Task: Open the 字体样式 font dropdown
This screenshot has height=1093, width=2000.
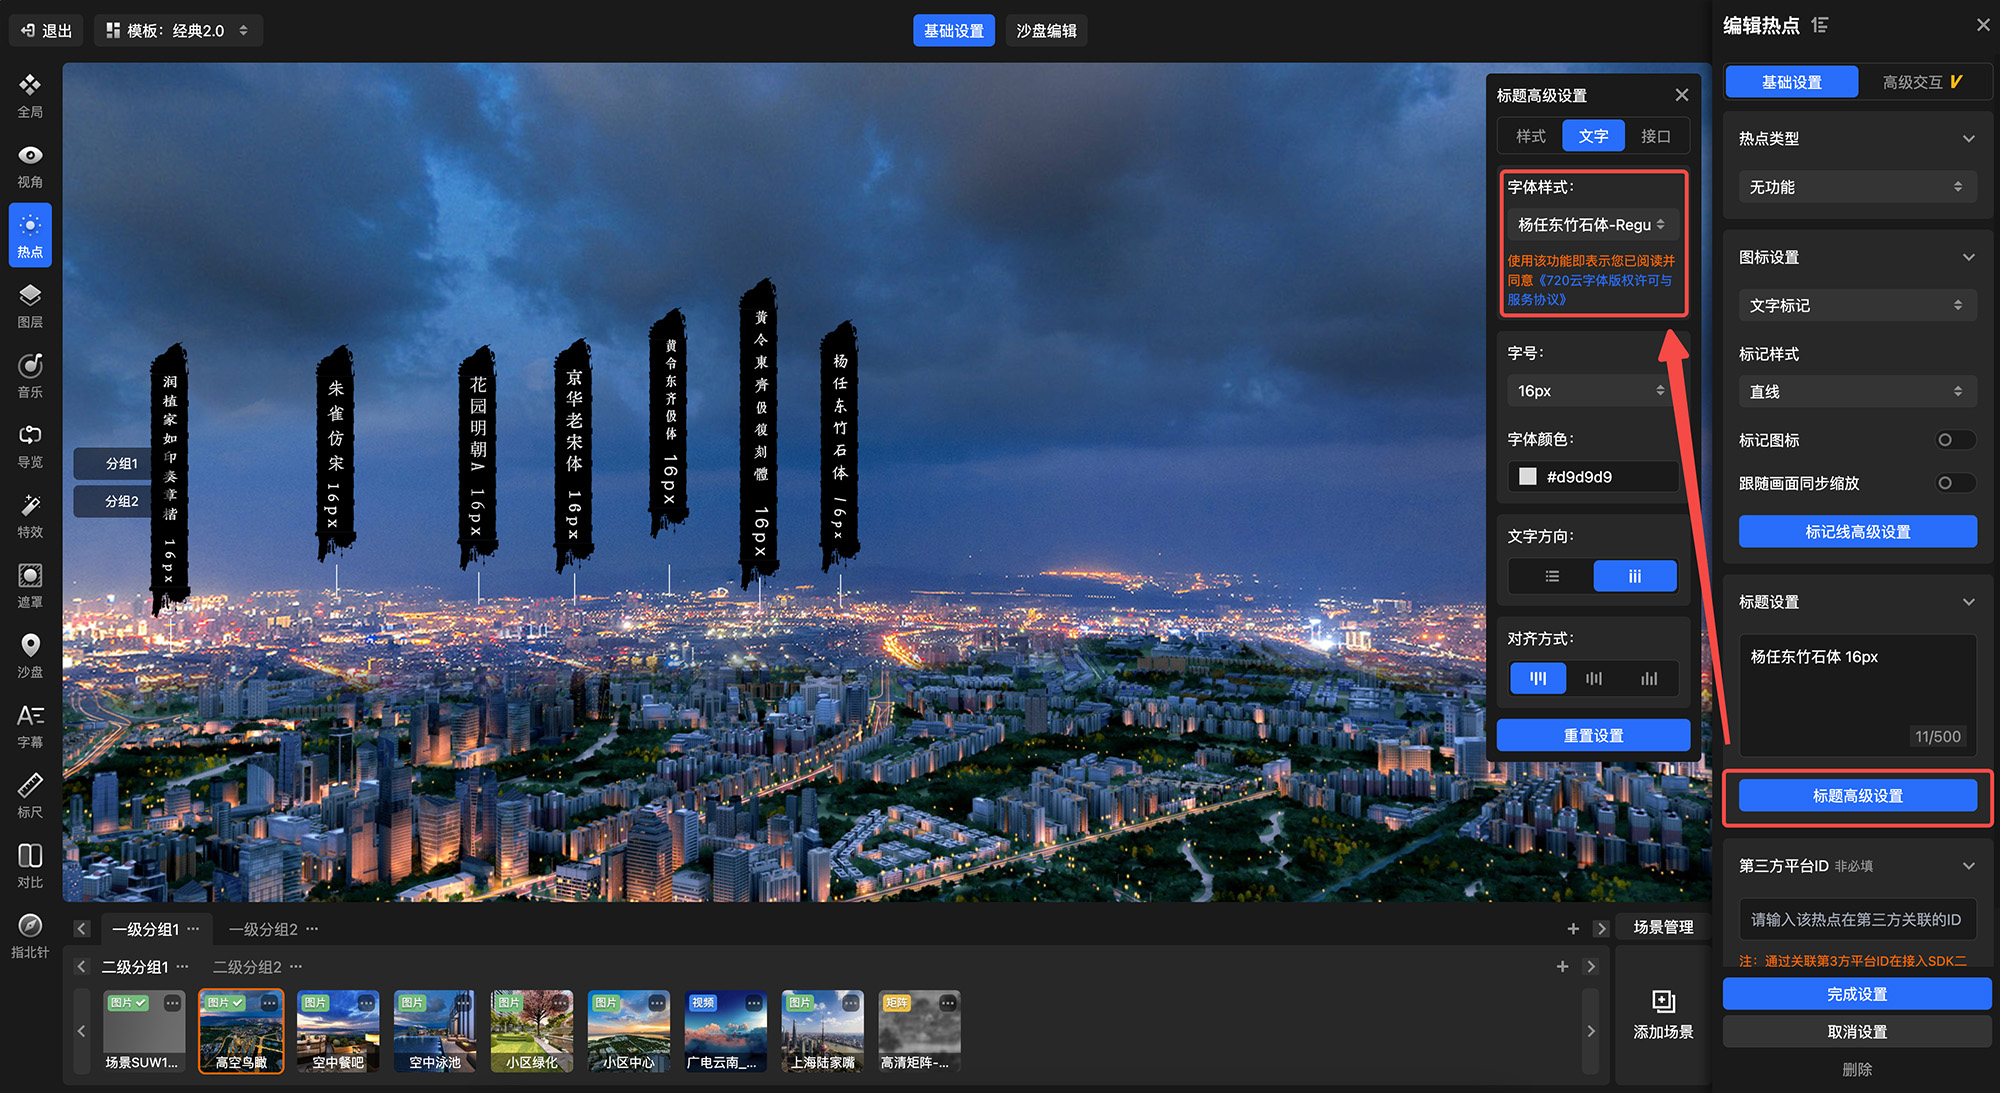Action: 1591,225
